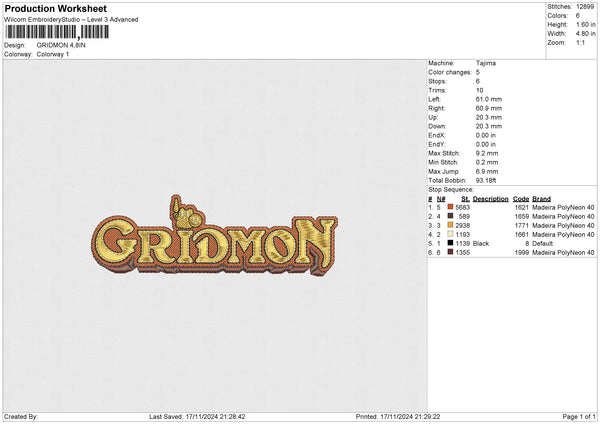Click the Printed timestamp '17/11/2024 21:29:22'

[x=410, y=417]
